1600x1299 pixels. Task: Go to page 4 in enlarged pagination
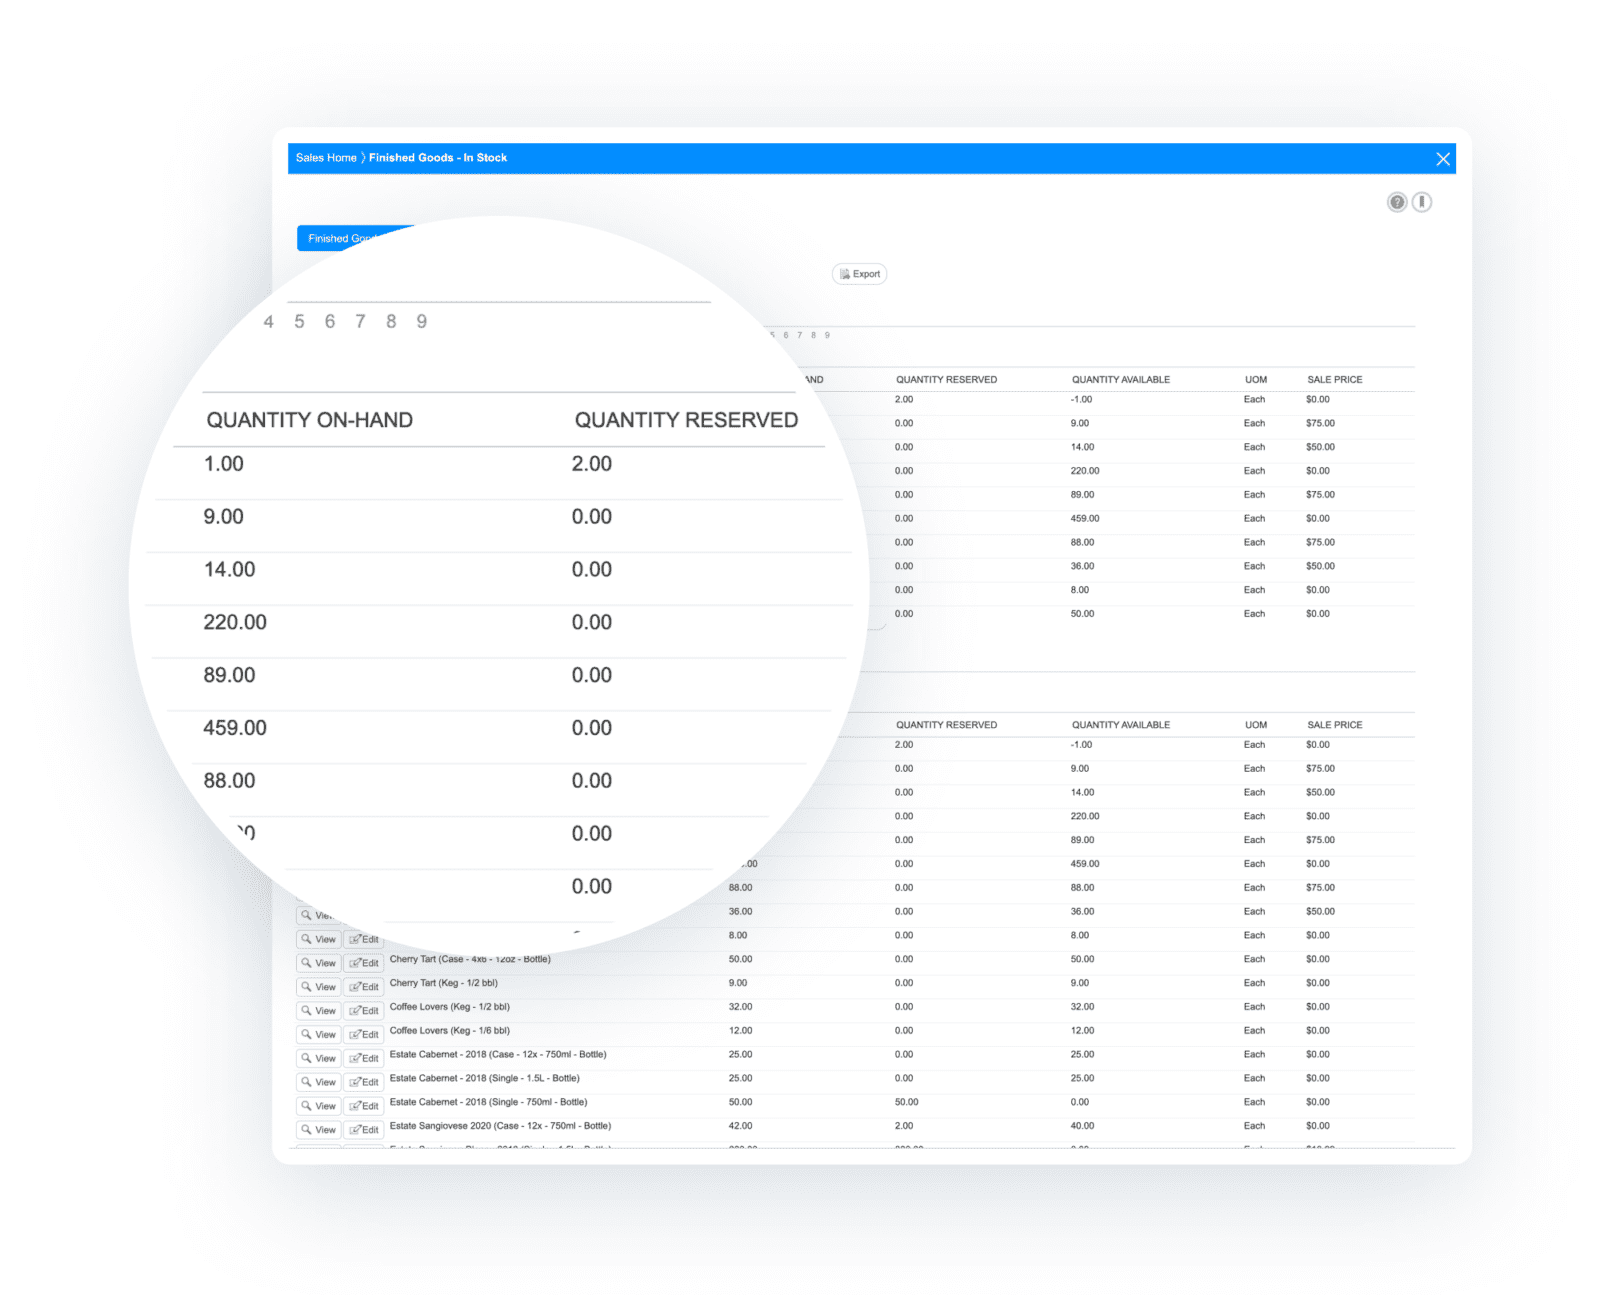(x=268, y=322)
